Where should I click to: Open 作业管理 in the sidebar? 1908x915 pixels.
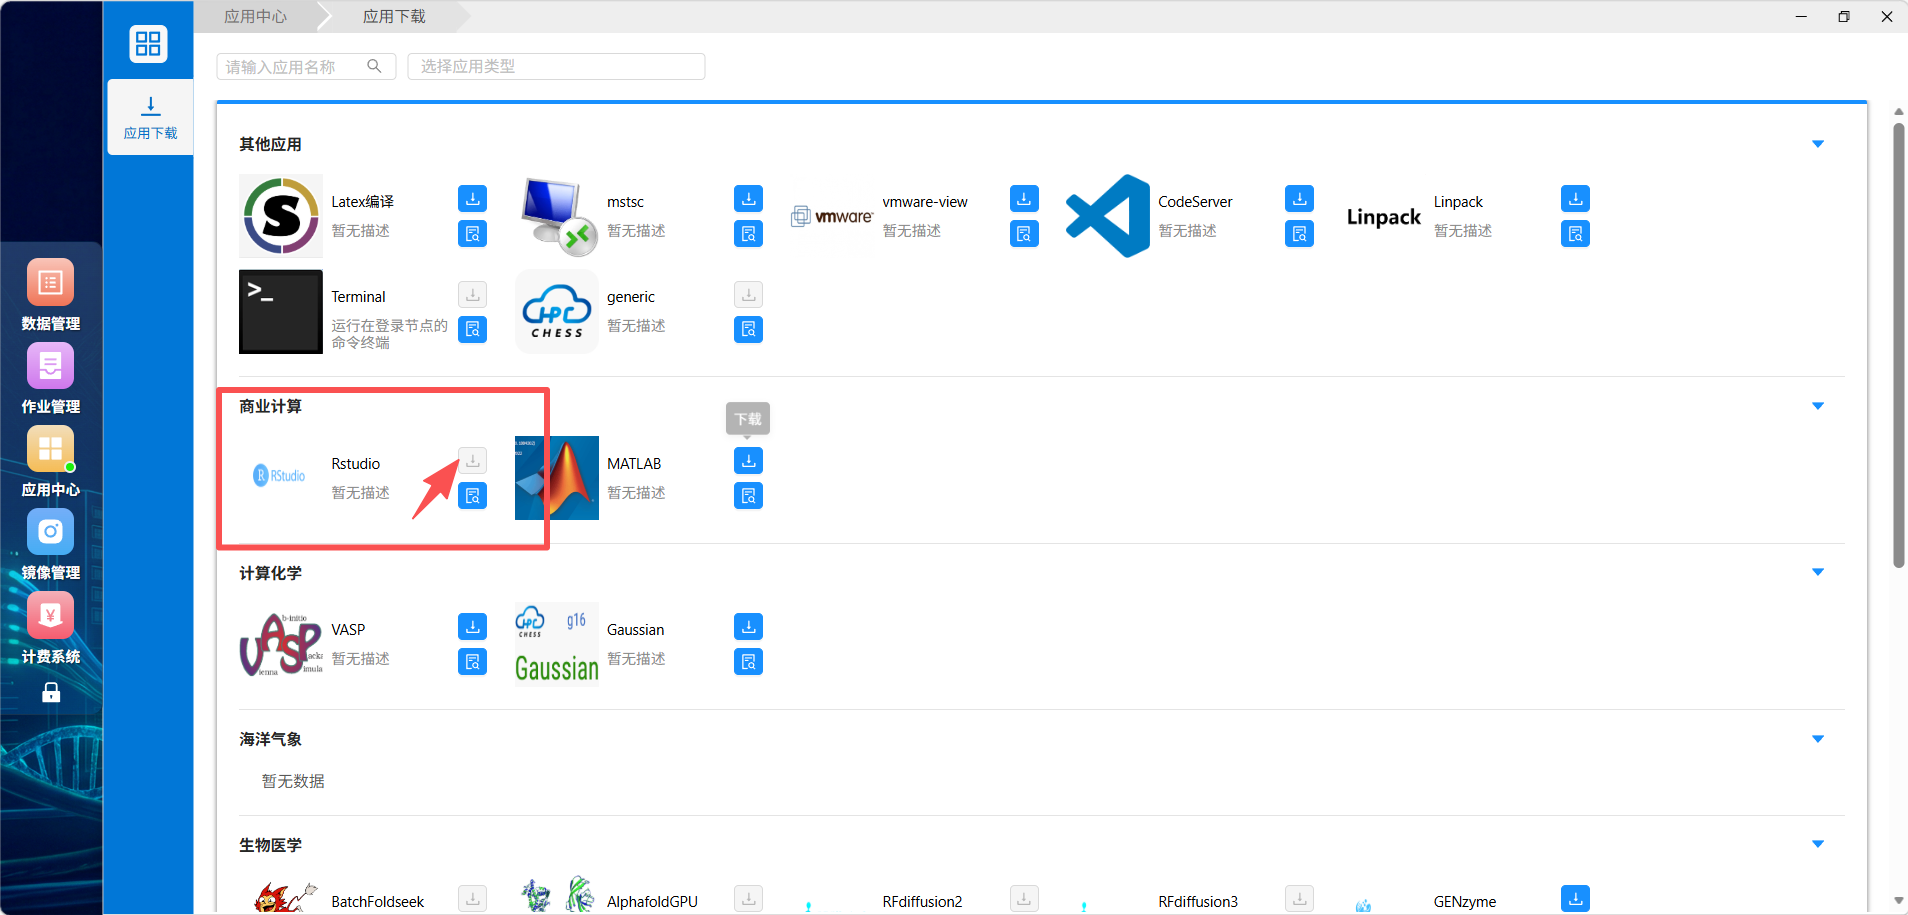[51, 378]
